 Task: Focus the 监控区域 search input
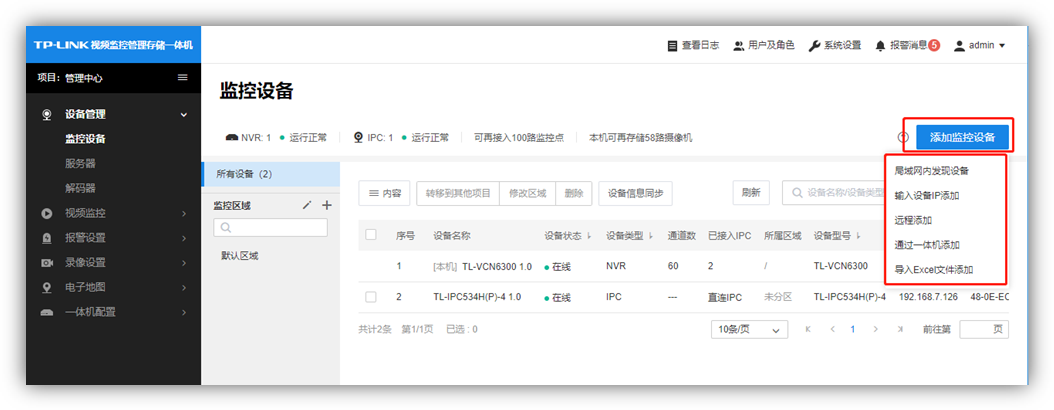point(270,228)
